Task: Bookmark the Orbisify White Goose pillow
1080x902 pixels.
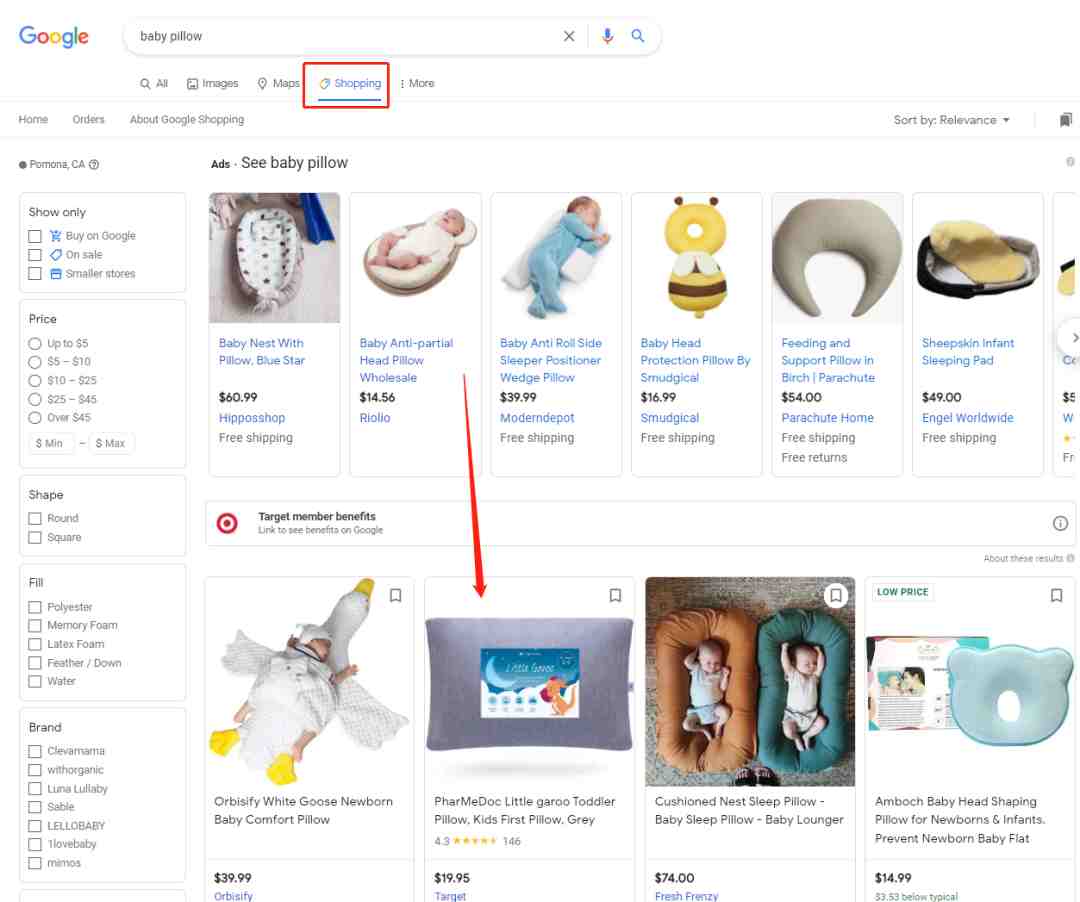Action: pos(395,595)
